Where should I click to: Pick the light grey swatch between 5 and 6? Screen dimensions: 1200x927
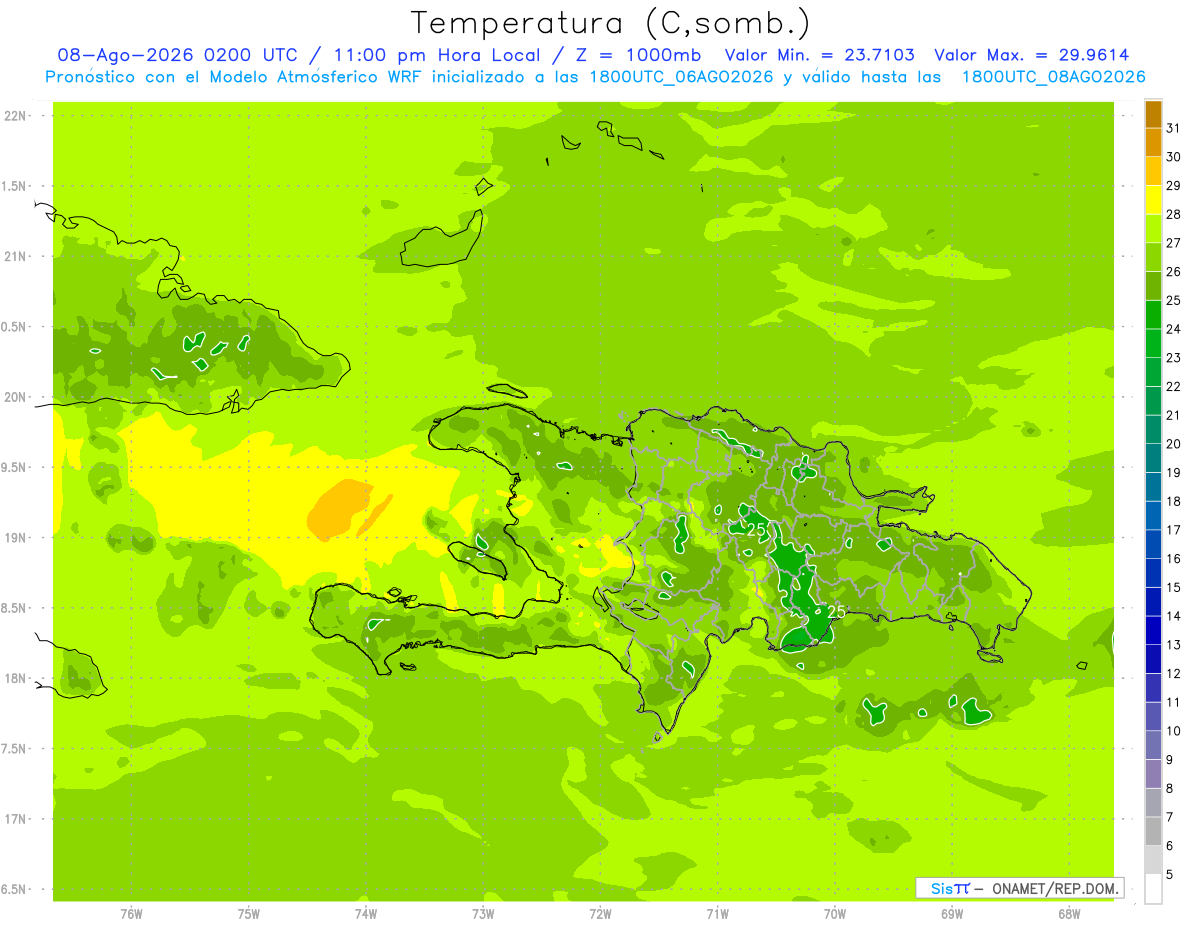point(1153,860)
